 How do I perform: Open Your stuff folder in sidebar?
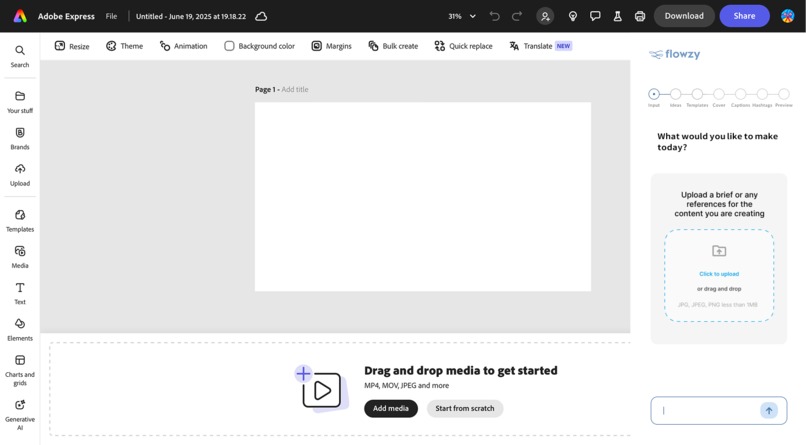pyautogui.click(x=20, y=102)
